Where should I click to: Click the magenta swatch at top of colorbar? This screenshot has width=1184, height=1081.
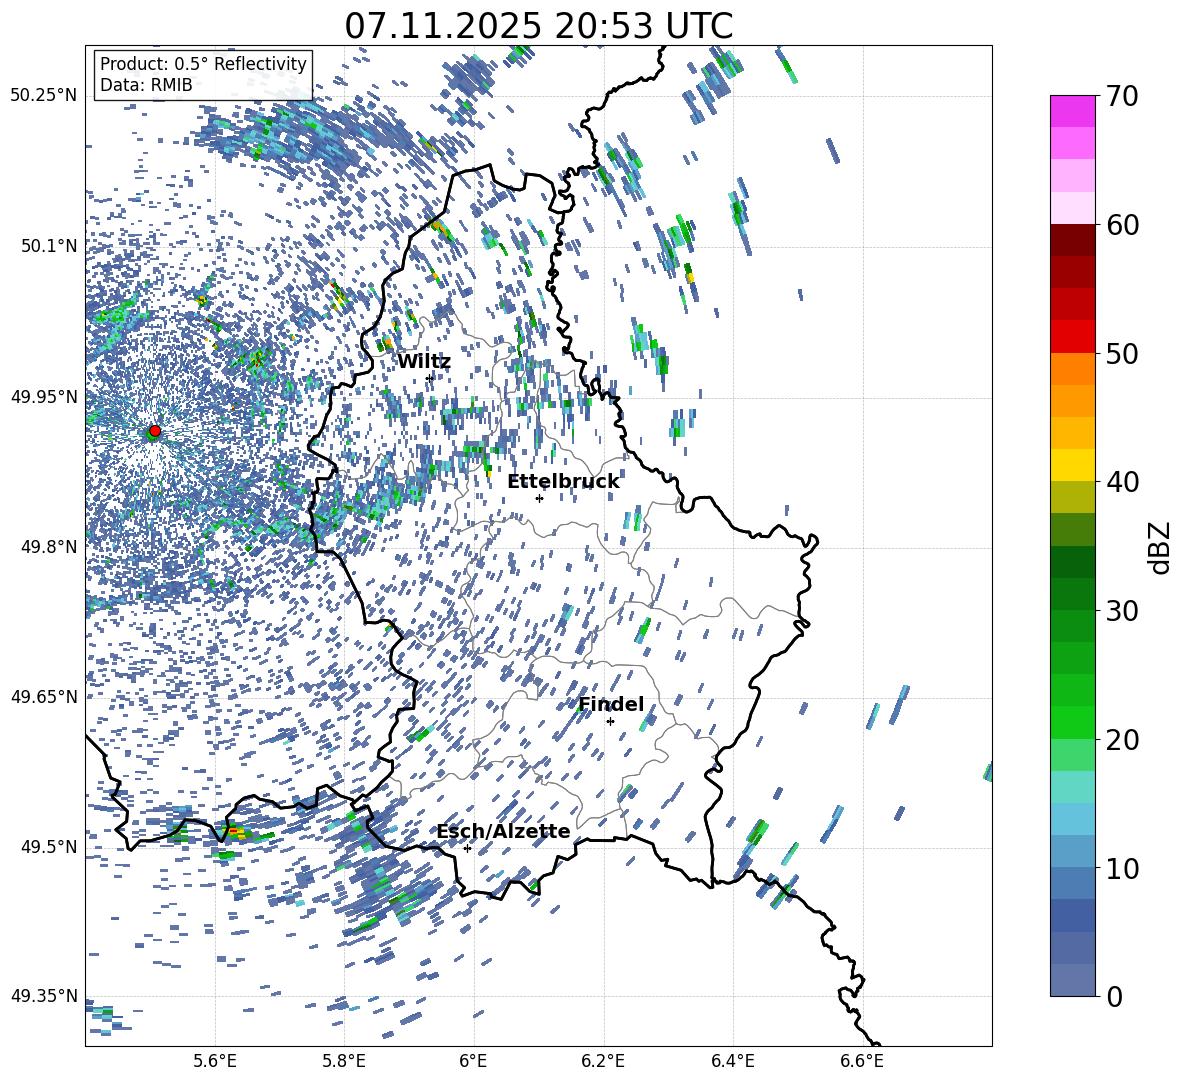(x=1073, y=111)
